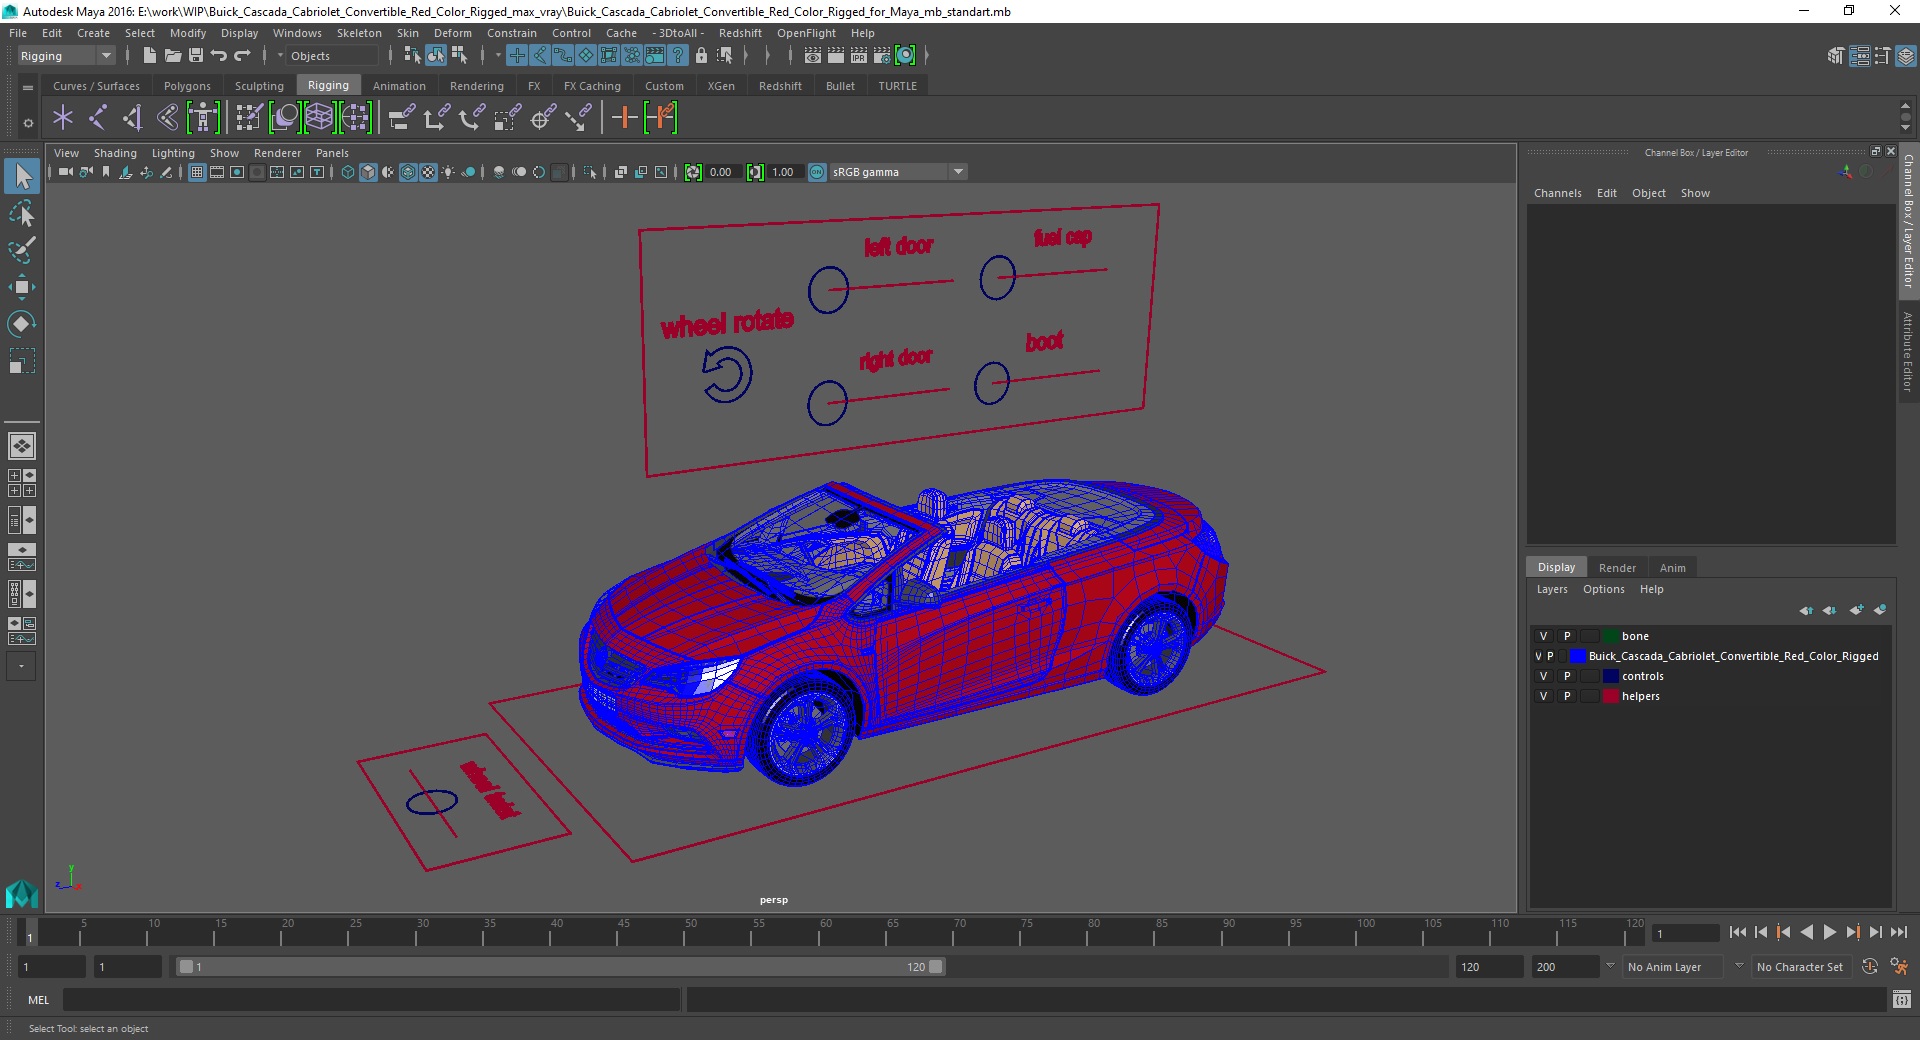Switch to the Render layer tab

point(1617,567)
